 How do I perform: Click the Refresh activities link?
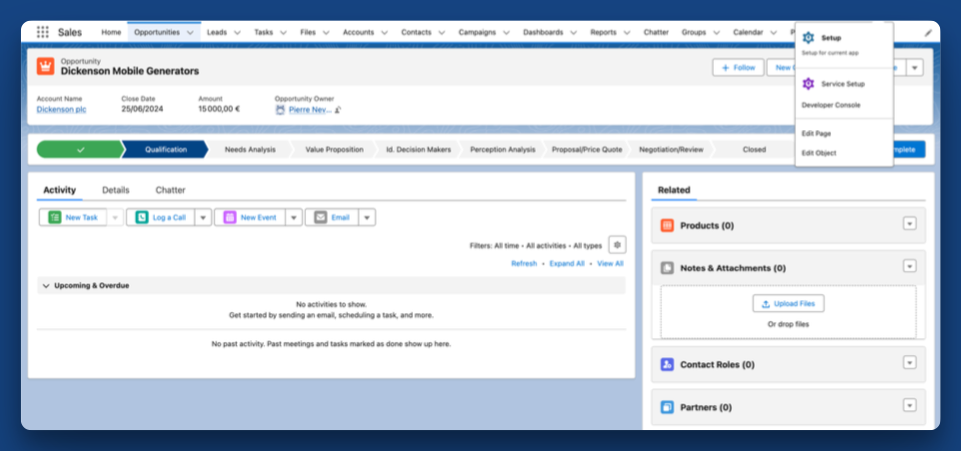[x=524, y=263]
